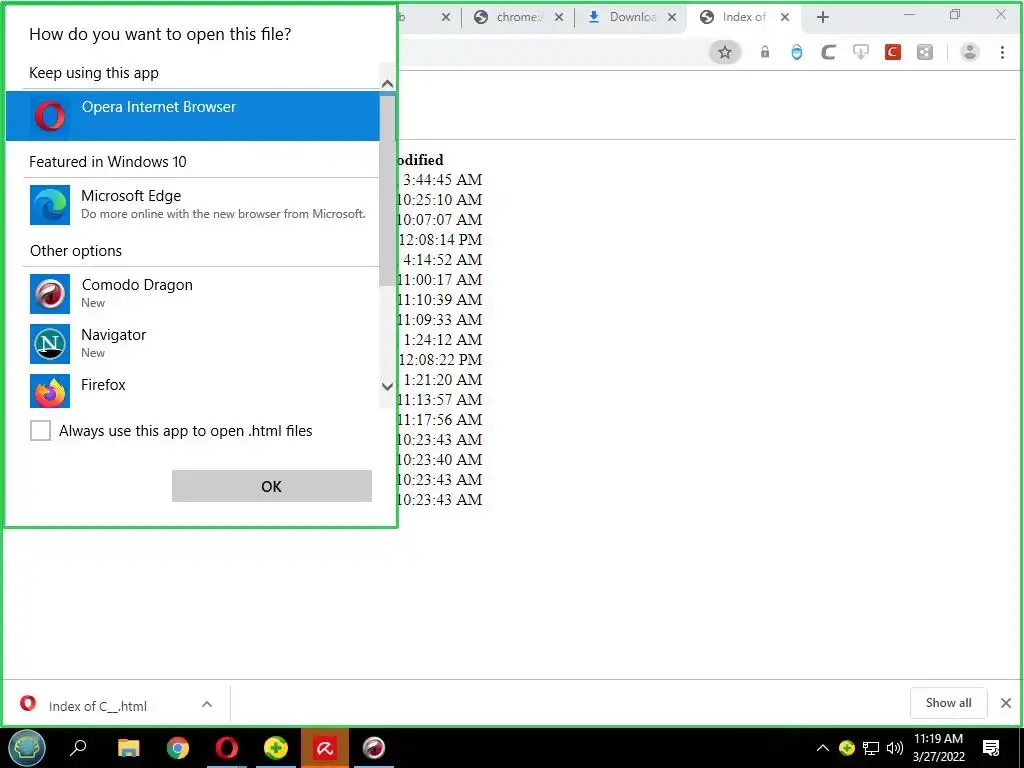The image size is (1024, 768).
Task: Click the 1:24:12 AM modified entry
Action: click(443, 340)
